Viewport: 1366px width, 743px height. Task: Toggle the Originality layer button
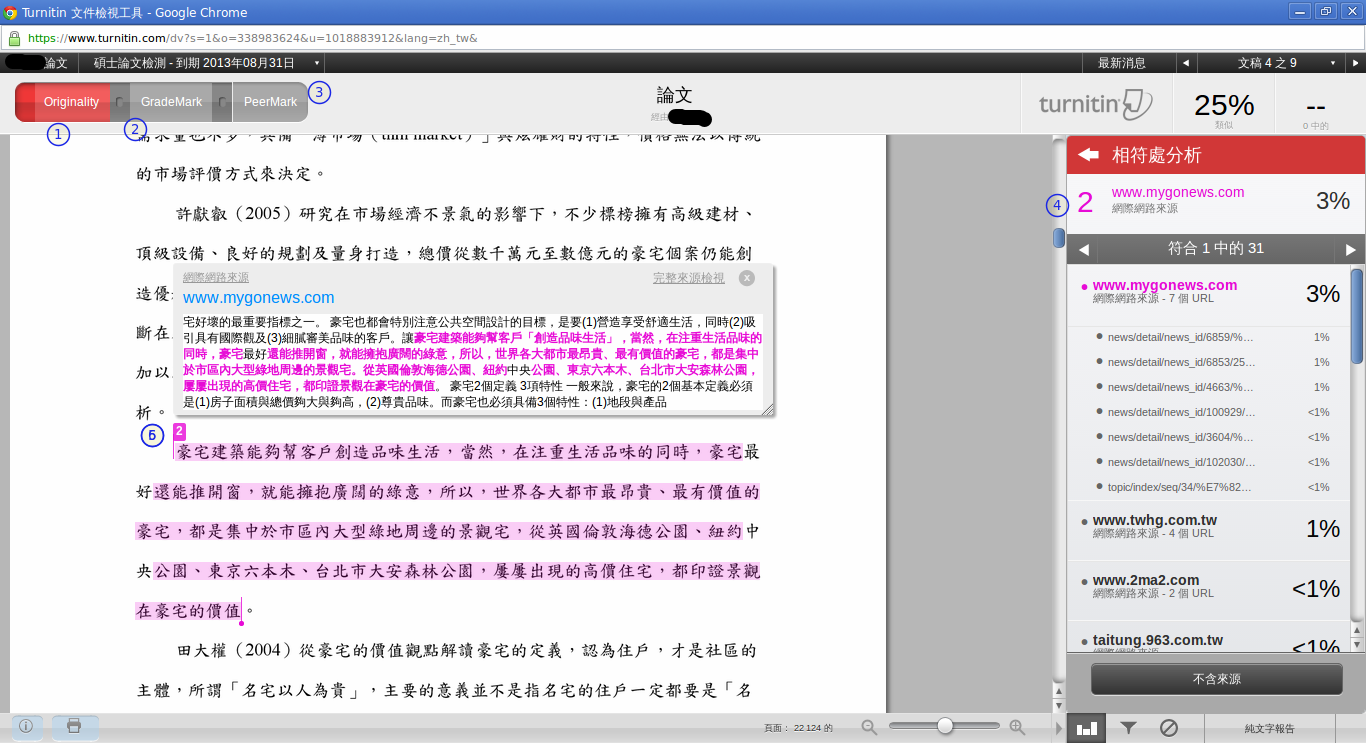(70, 102)
